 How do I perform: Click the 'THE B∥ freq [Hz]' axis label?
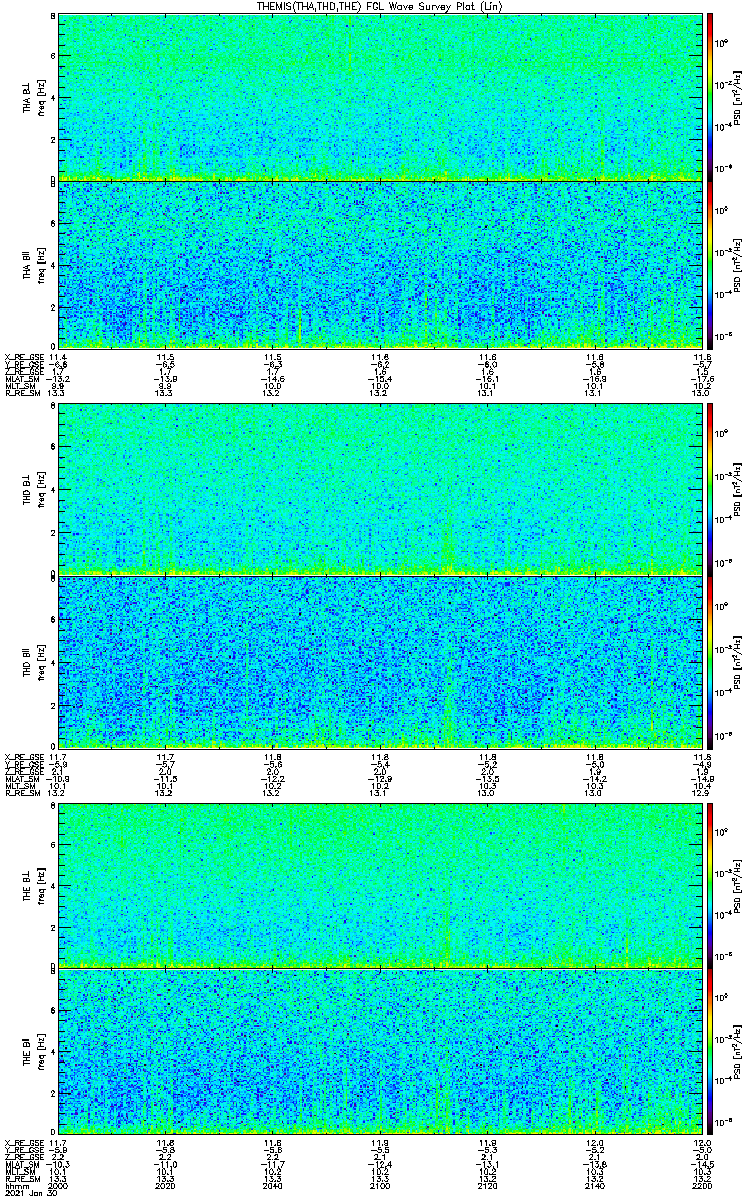point(34,1052)
